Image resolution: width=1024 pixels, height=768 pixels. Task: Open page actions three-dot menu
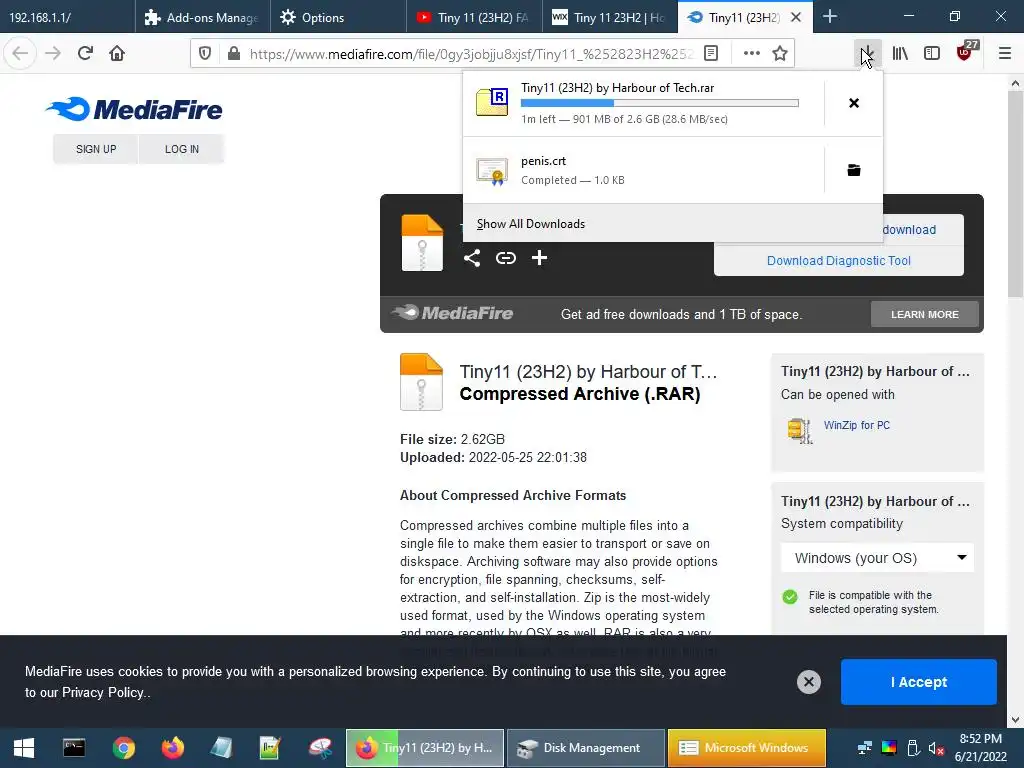(x=752, y=54)
